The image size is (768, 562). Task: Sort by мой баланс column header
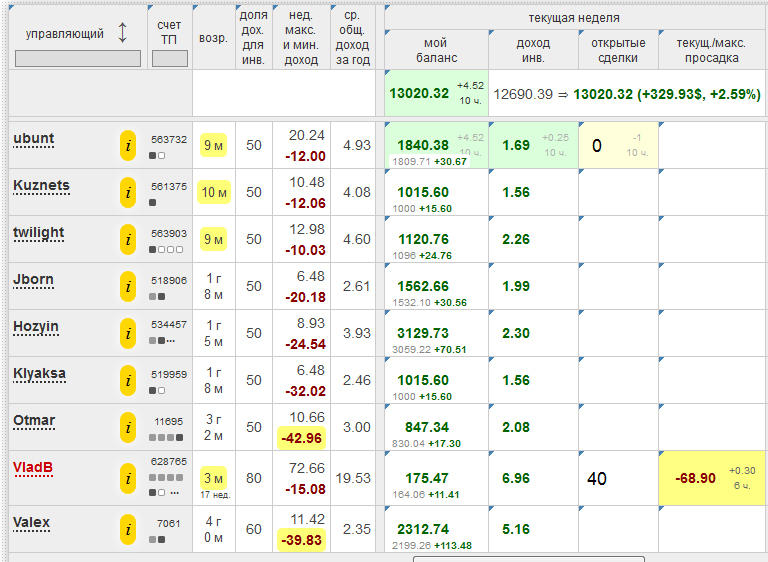pos(436,50)
